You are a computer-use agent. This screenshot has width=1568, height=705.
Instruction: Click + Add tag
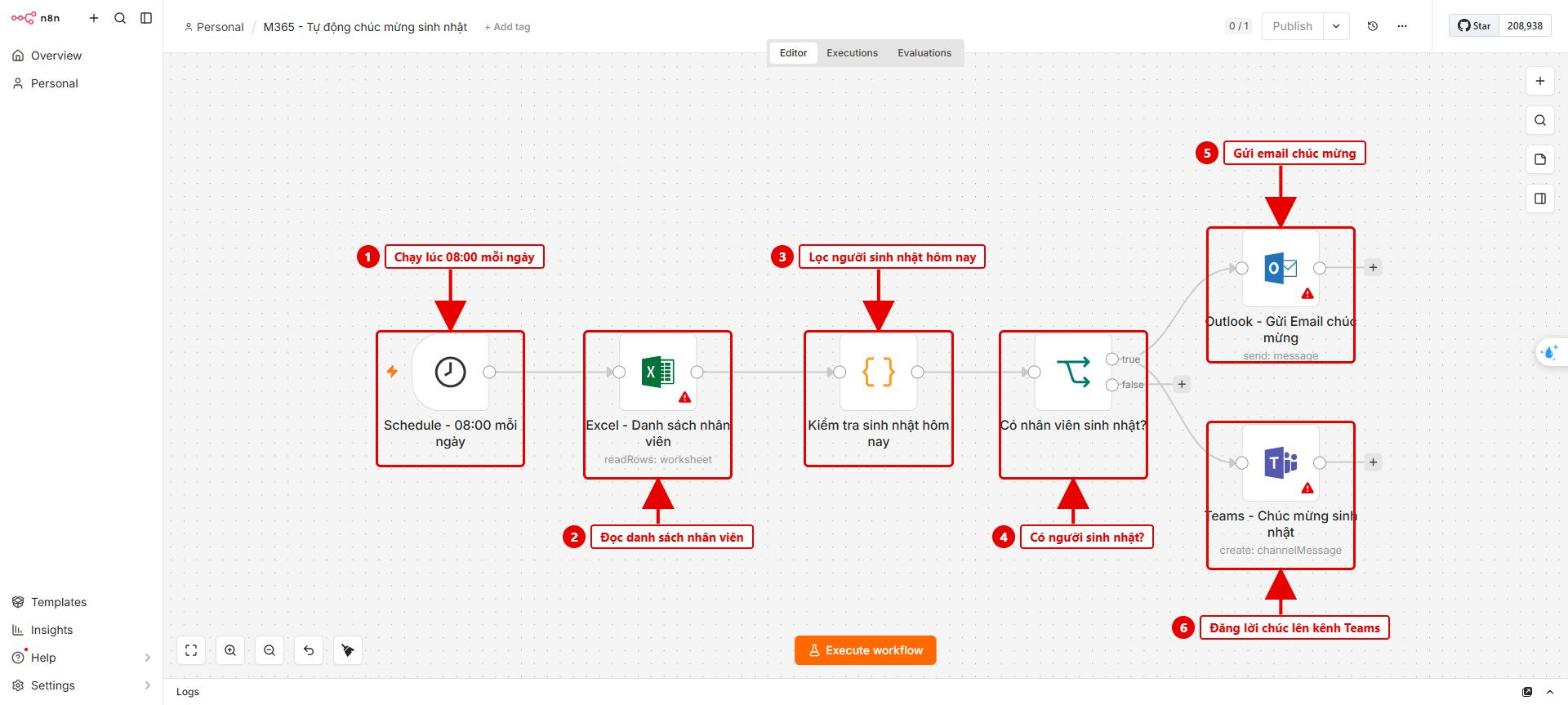tap(507, 27)
